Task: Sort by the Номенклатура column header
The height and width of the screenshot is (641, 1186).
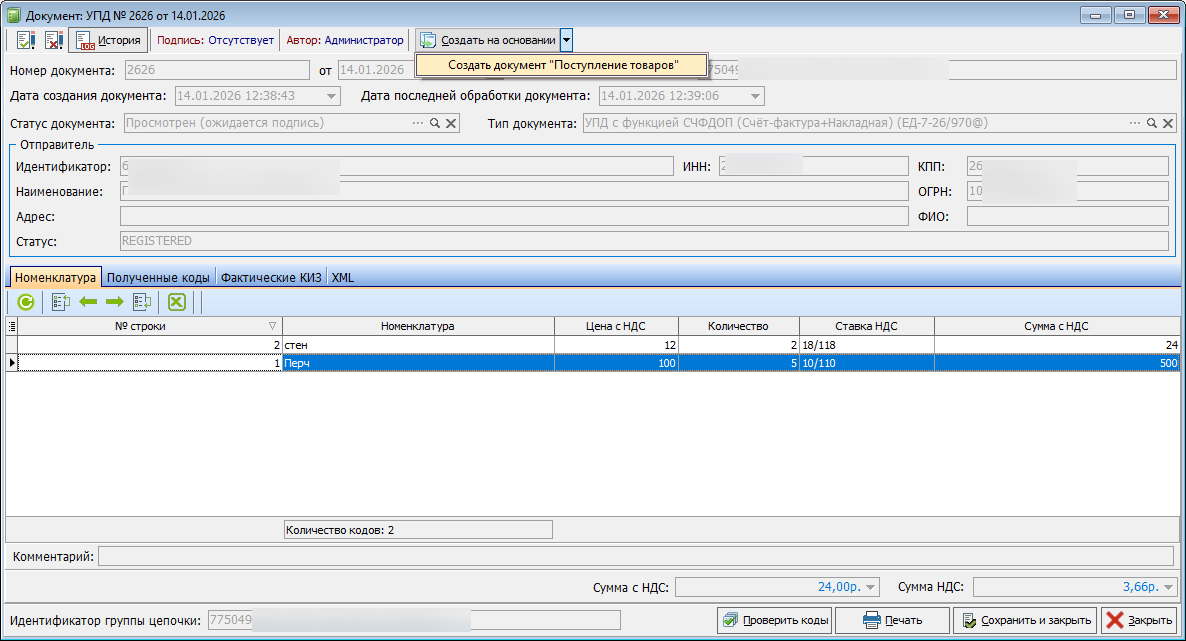Action: coord(418,326)
